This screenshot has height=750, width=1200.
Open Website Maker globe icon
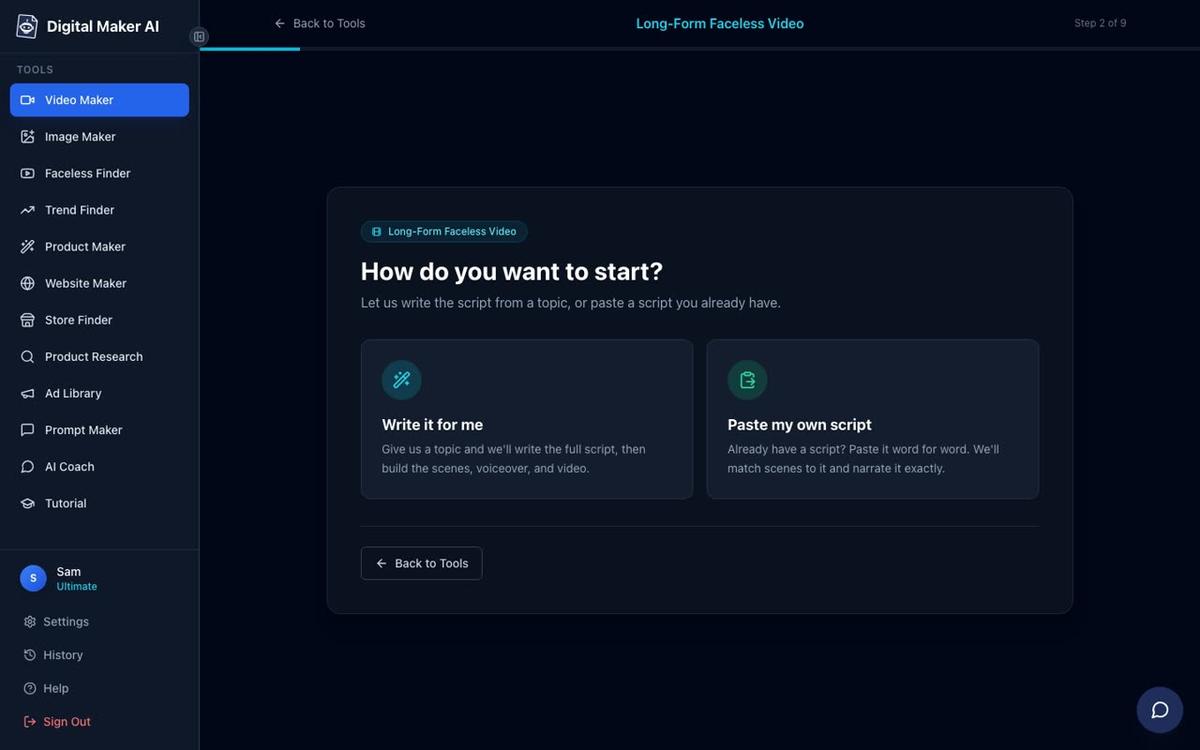(x=27, y=283)
